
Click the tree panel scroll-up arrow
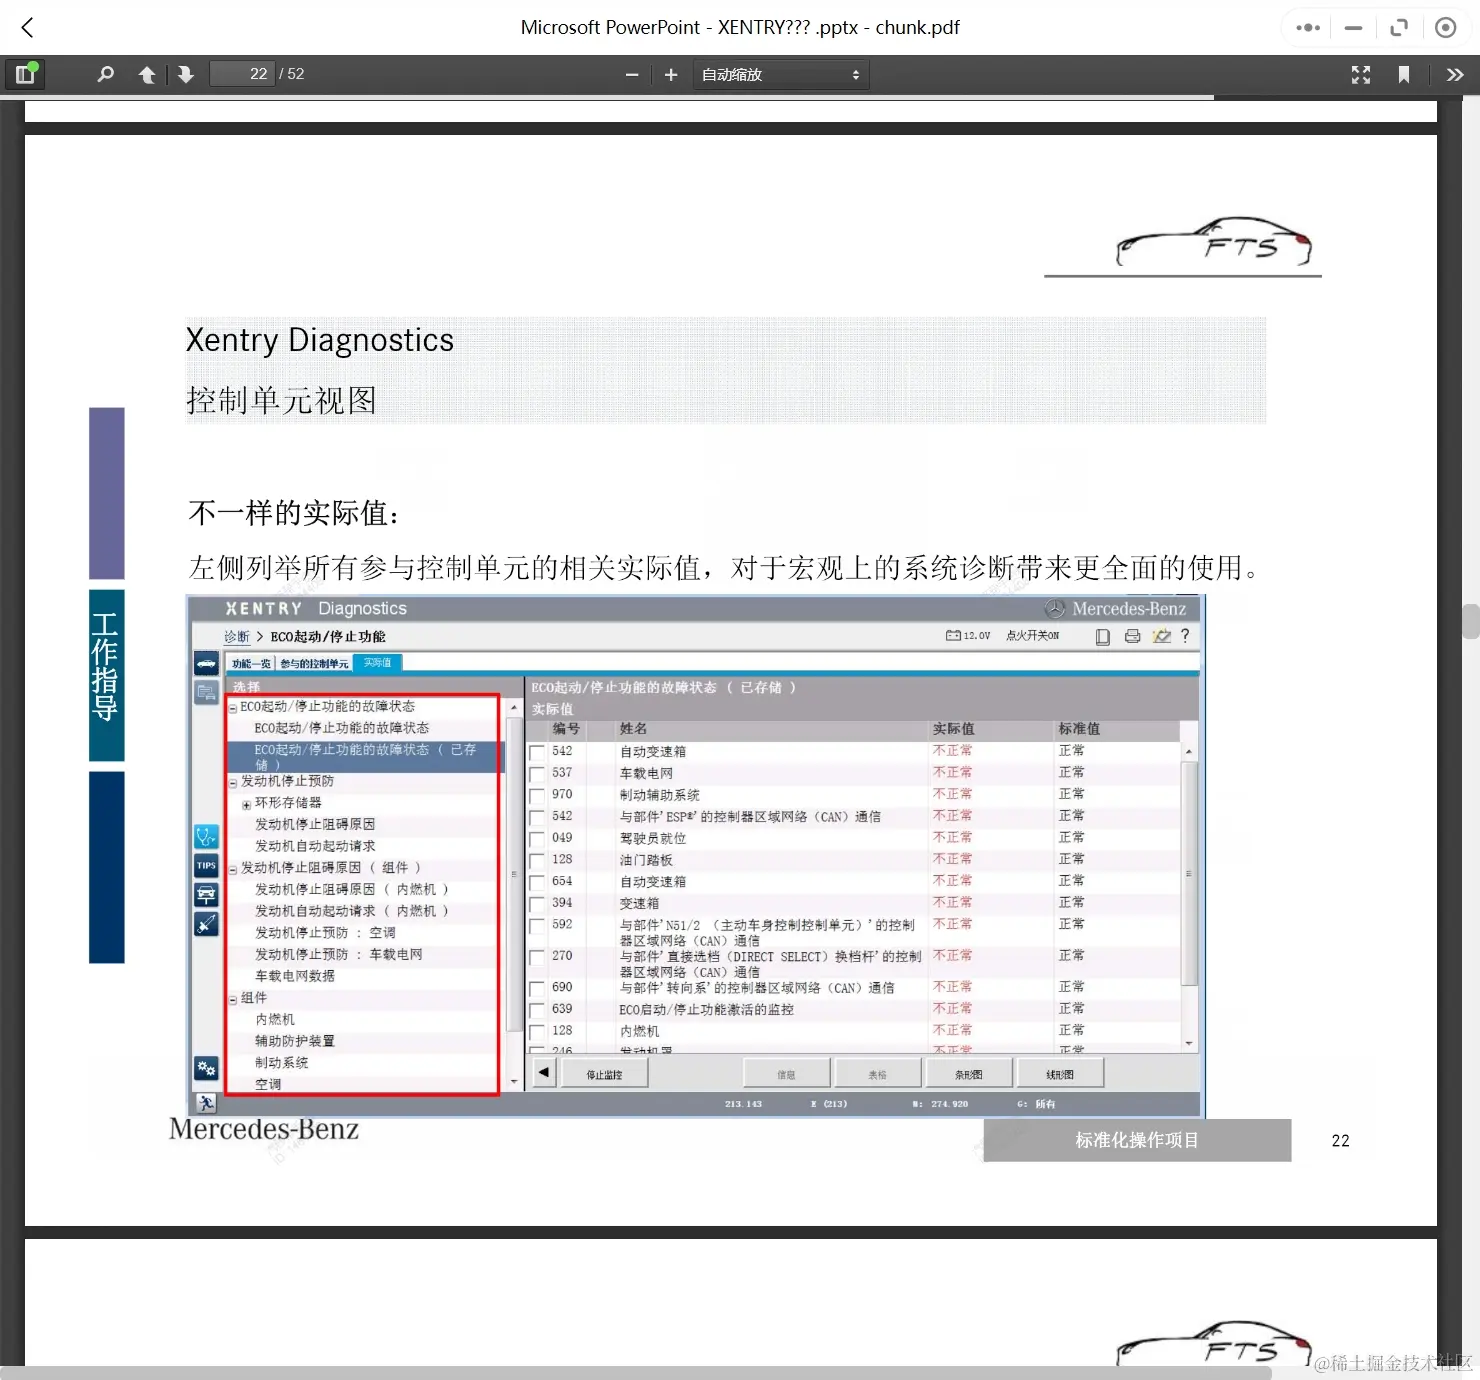(514, 706)
